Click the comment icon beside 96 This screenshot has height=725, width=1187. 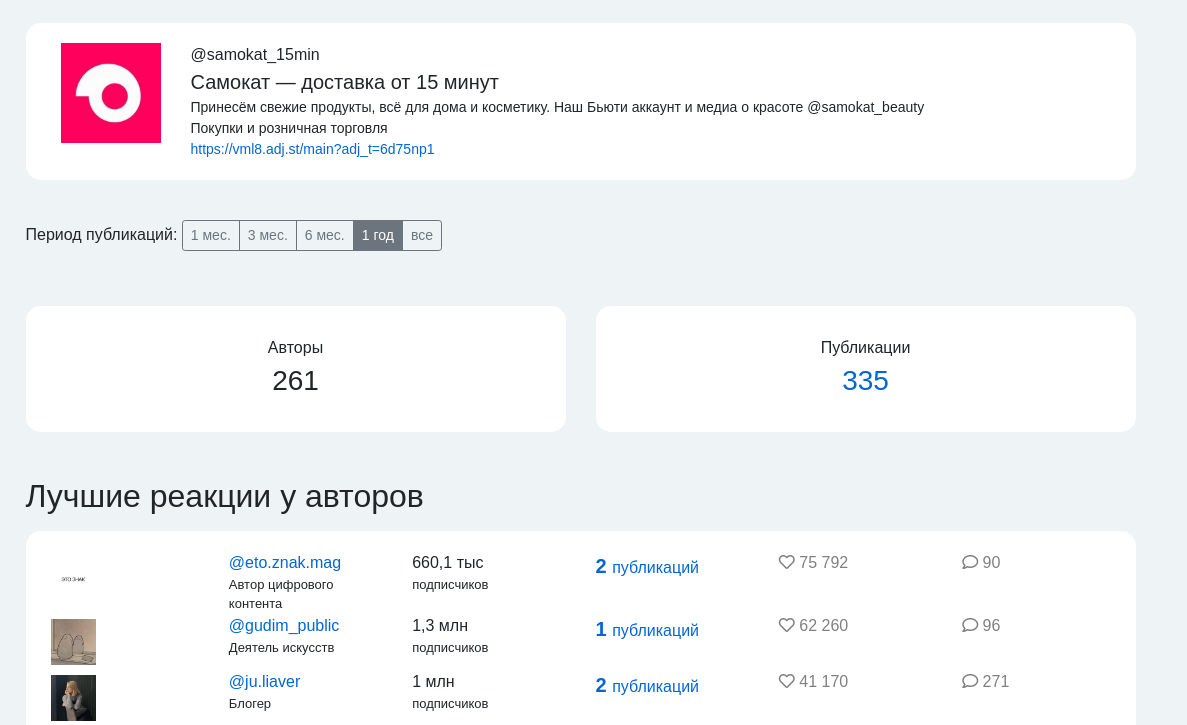pyautogui.click(x=970, y=625)
